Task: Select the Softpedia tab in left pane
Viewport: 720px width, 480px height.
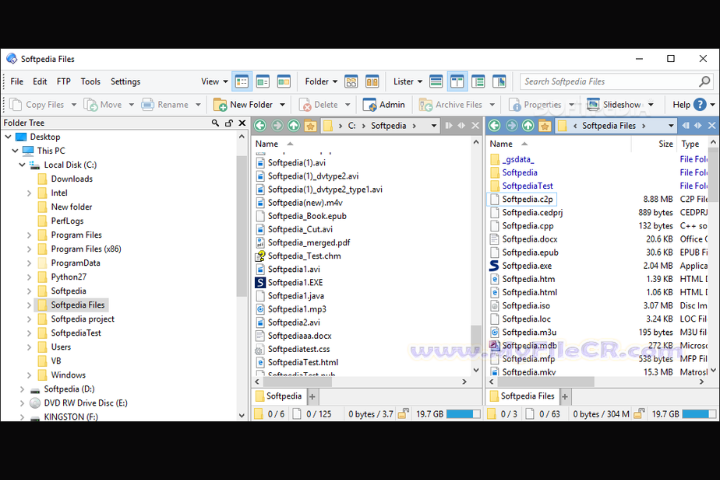Action: (279, 396)
